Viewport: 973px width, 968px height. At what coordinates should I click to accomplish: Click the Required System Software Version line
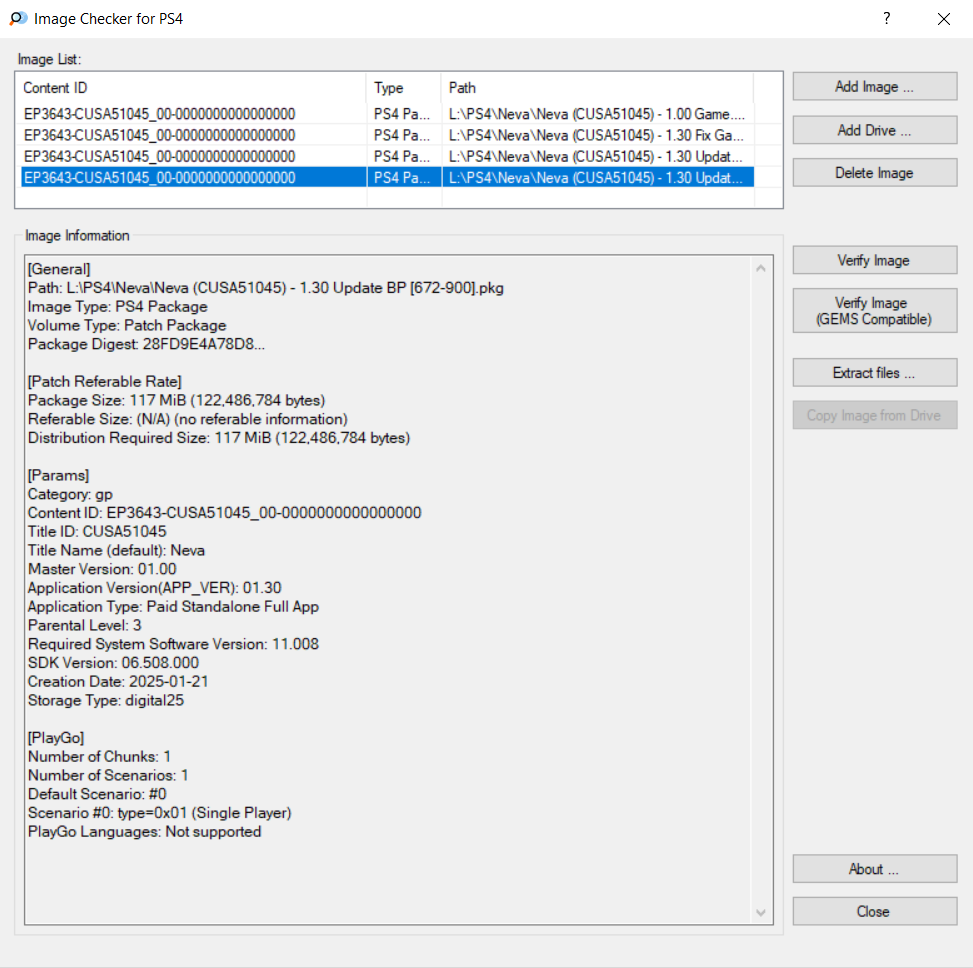point(173,644)
